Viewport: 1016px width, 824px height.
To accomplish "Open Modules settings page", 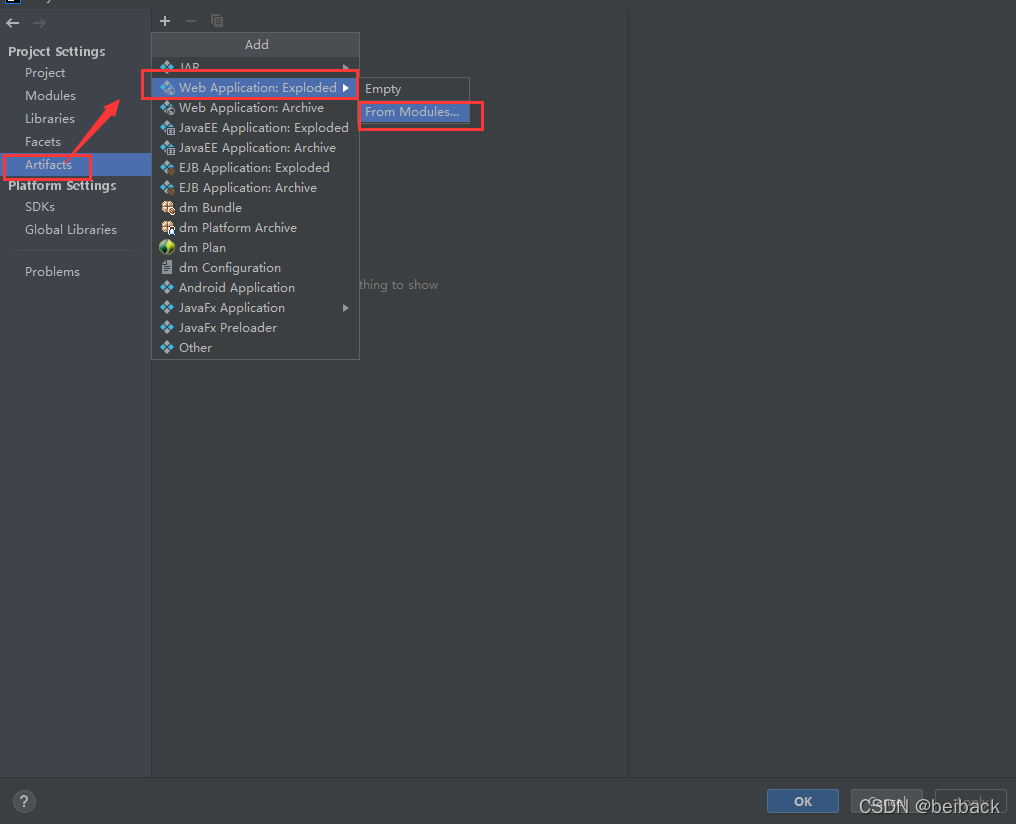I will (x=51, y=95).
